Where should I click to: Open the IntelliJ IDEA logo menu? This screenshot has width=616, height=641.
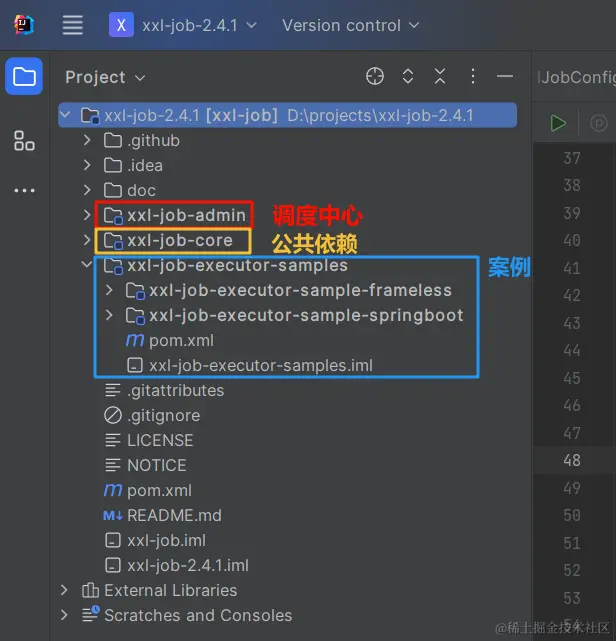click(24, 25)
